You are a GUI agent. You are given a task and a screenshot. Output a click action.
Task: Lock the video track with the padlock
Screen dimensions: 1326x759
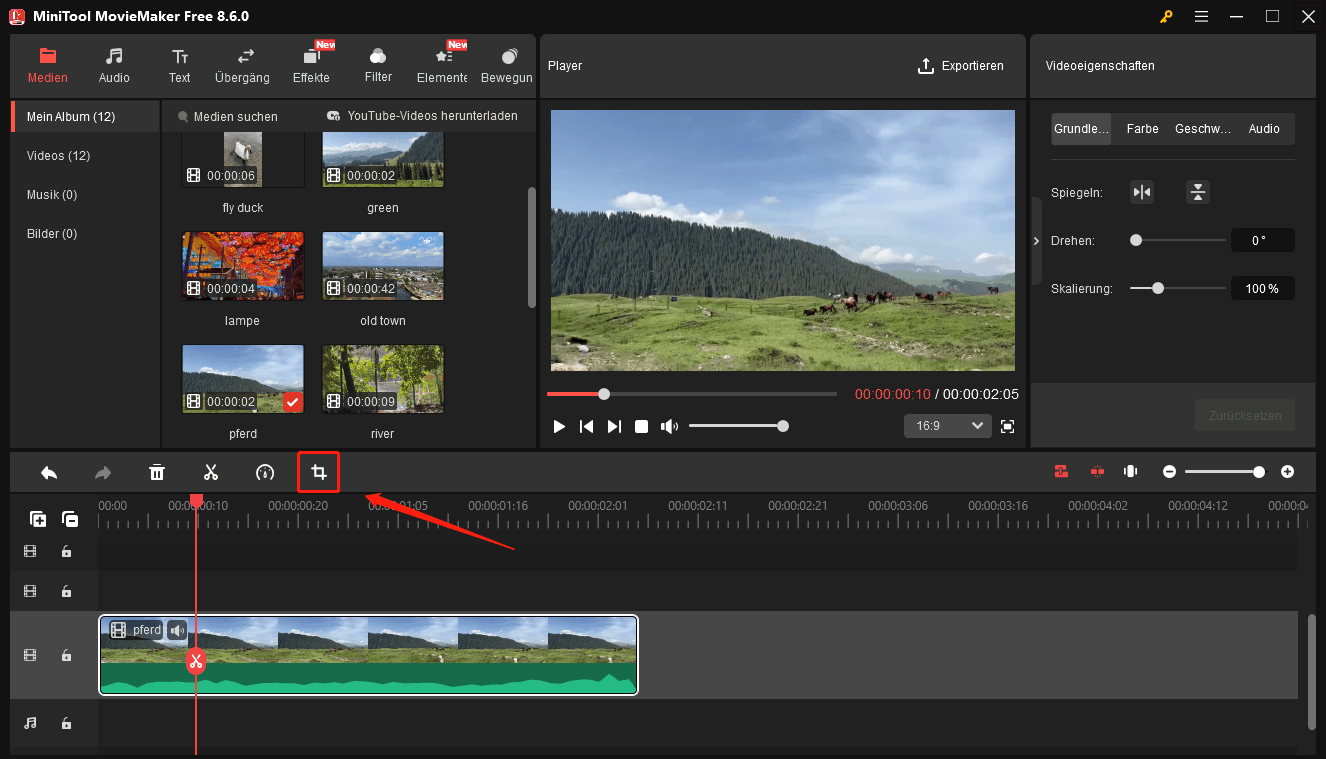coord(66,655)
